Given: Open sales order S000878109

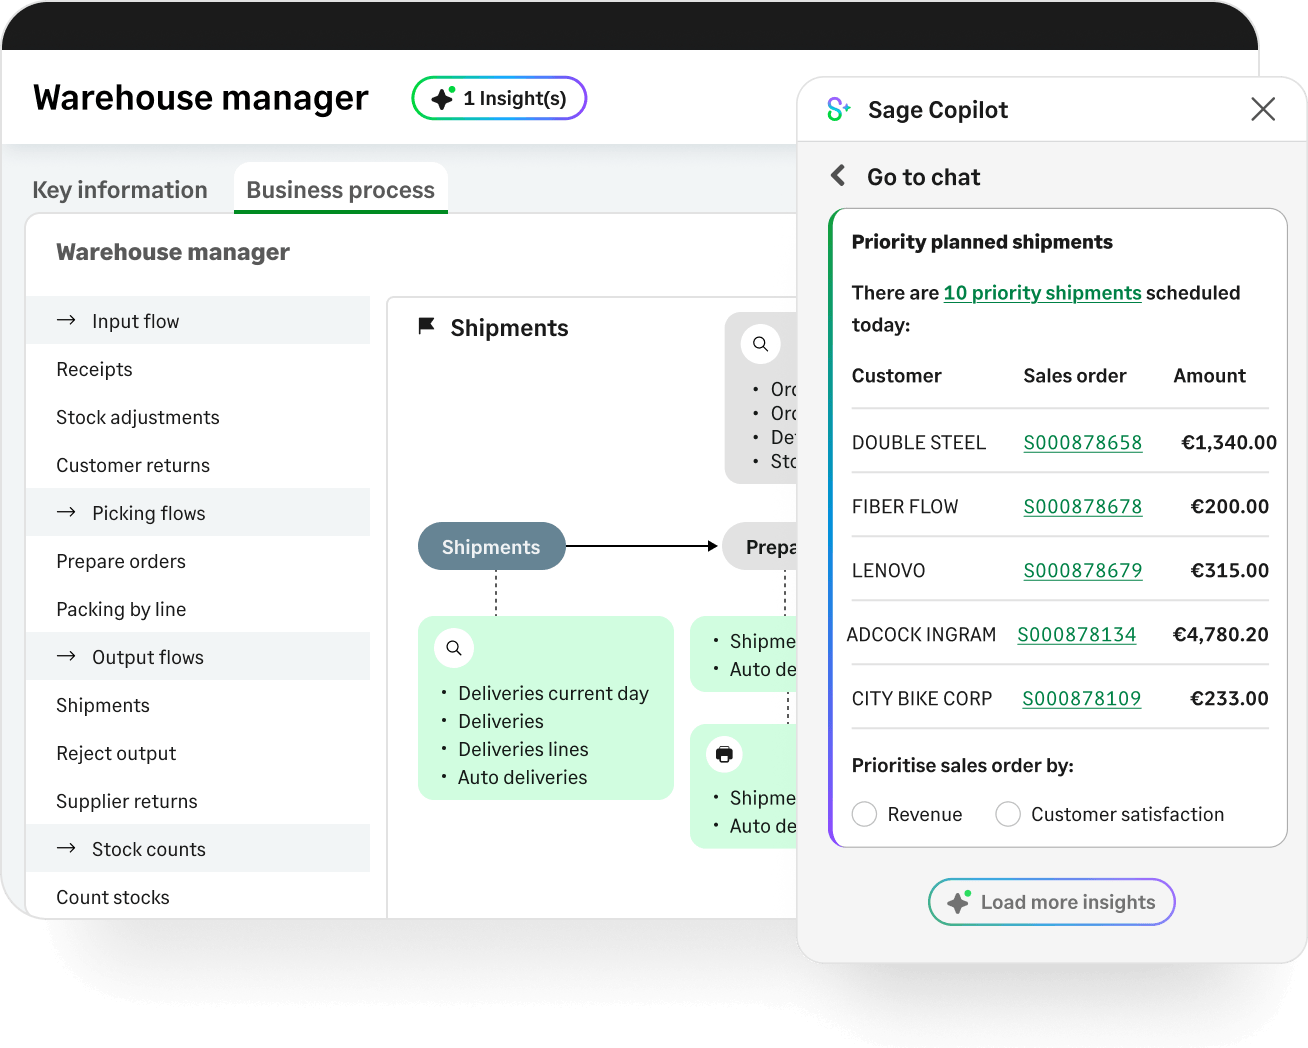Looking at the screenshot, I should pyautogui.click(x=1082, y=699).
